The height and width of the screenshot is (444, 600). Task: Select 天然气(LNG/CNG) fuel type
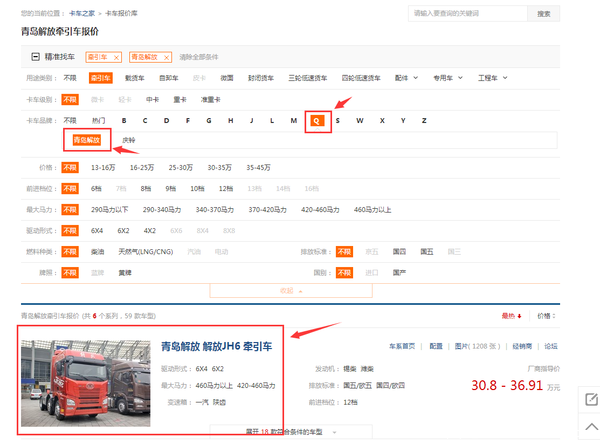[145, 251]
